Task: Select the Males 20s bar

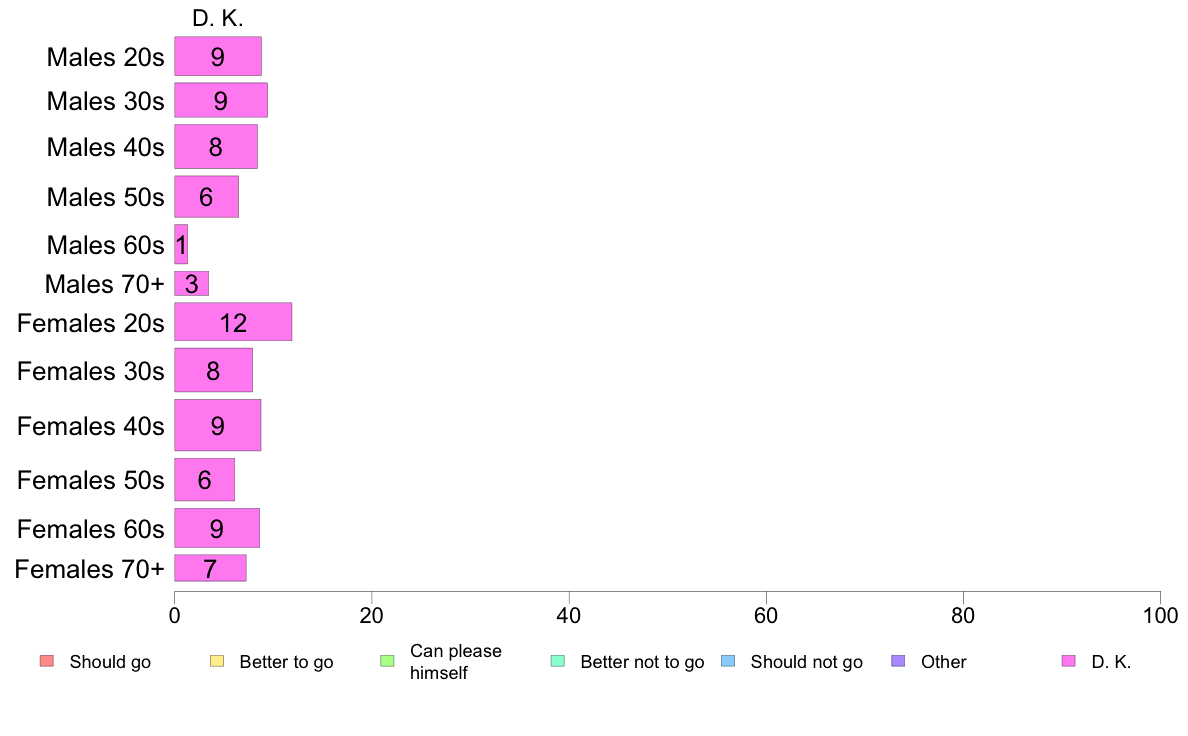Action: click(x=218, y=56)
